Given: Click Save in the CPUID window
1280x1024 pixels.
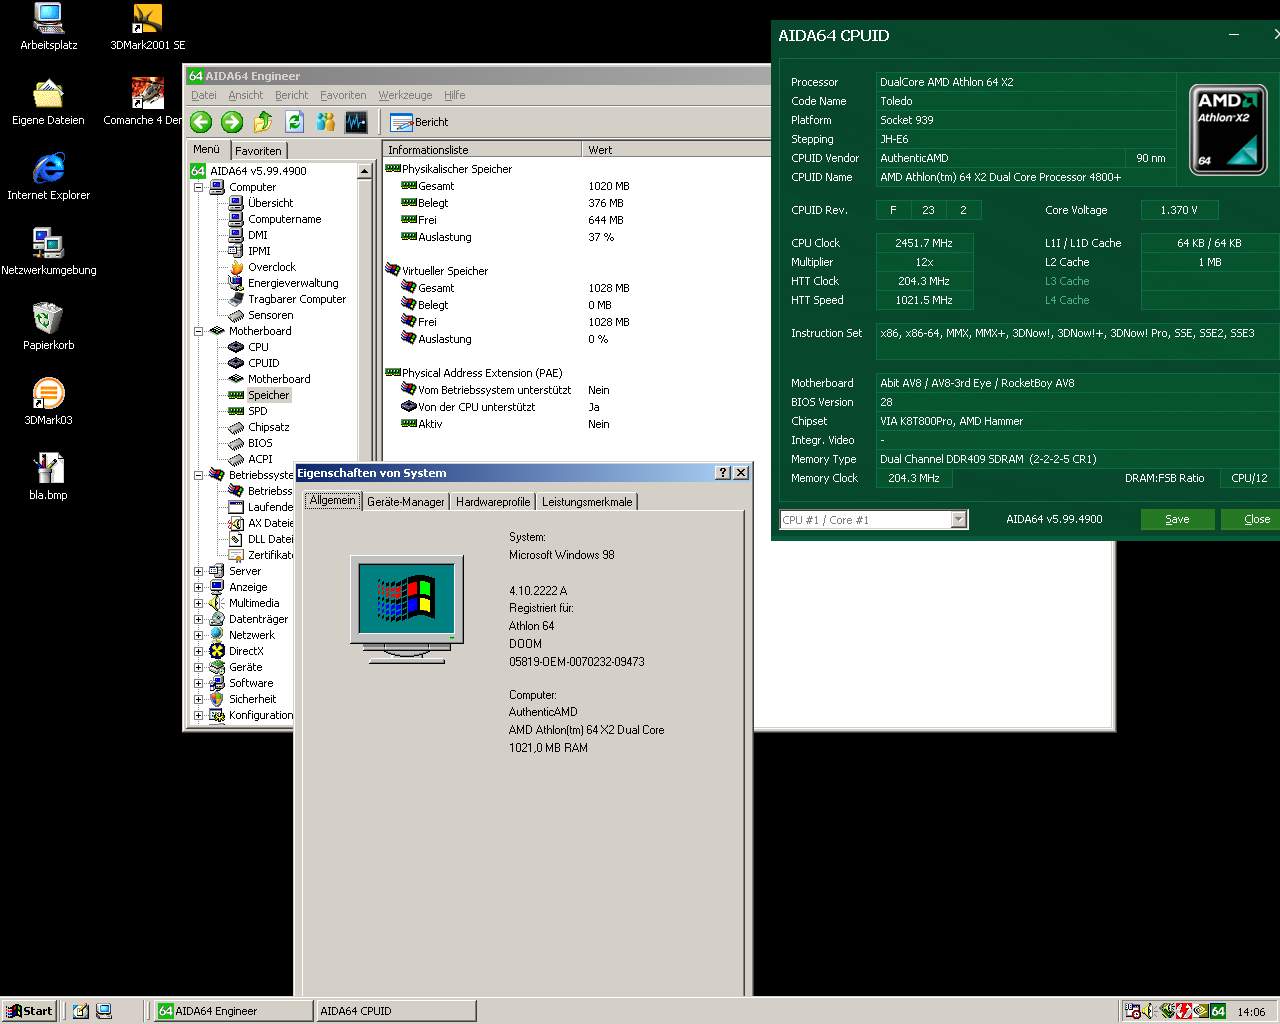Looking at the screenshot, I should (1177, 519).
